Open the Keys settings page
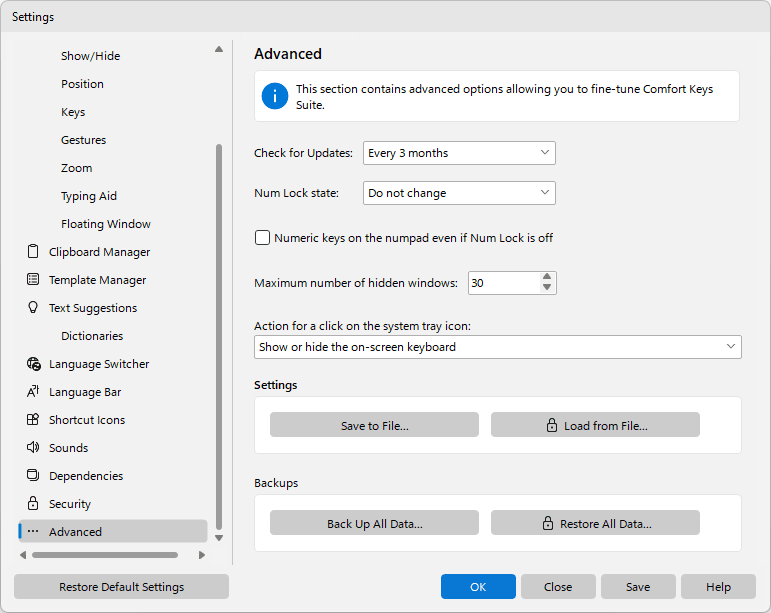771x613 pixels. tap(73, 112)
